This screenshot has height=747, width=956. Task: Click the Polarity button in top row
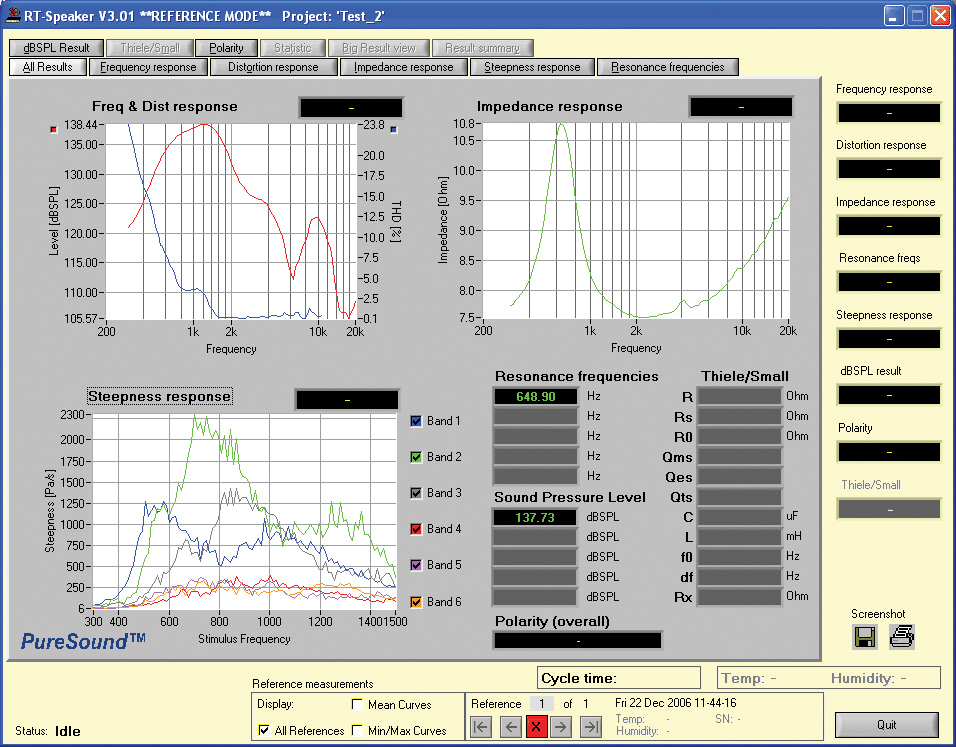pyautogui.click(x=226, y=48)
